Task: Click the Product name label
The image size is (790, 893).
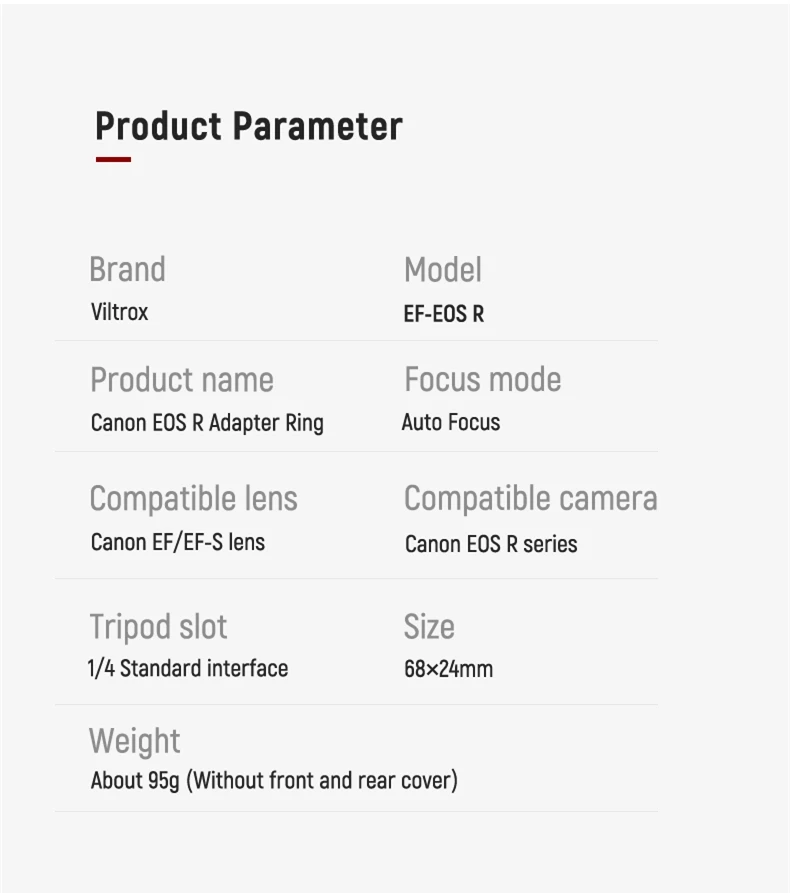Action: click(181, 380)
